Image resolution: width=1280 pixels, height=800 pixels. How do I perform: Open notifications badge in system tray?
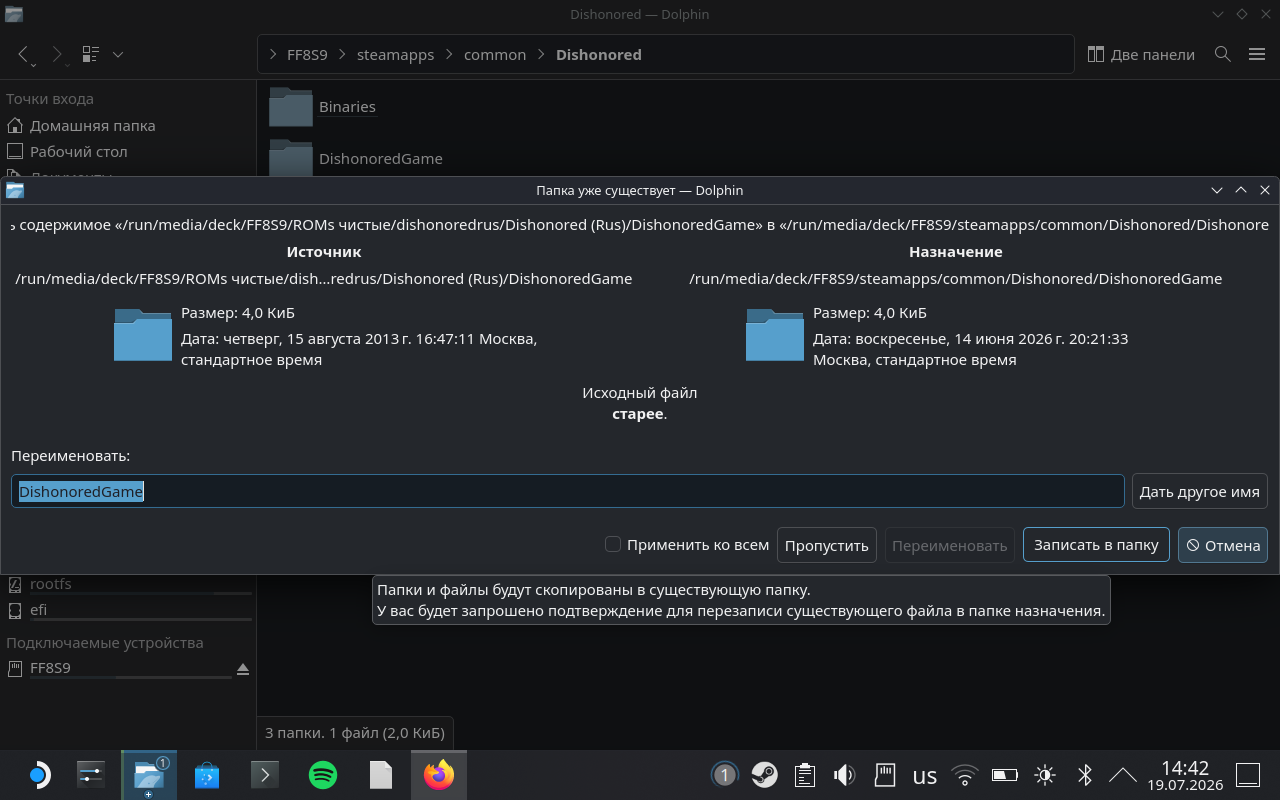(724, 775)
